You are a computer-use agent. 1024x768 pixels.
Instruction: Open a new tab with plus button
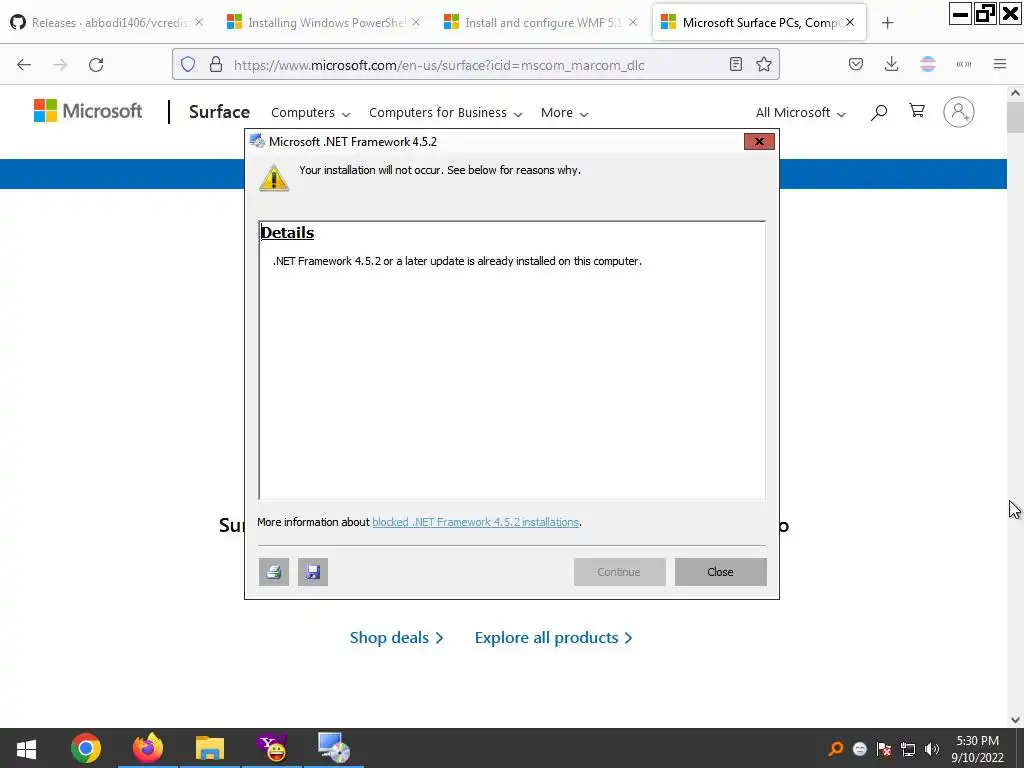(888, 23)
